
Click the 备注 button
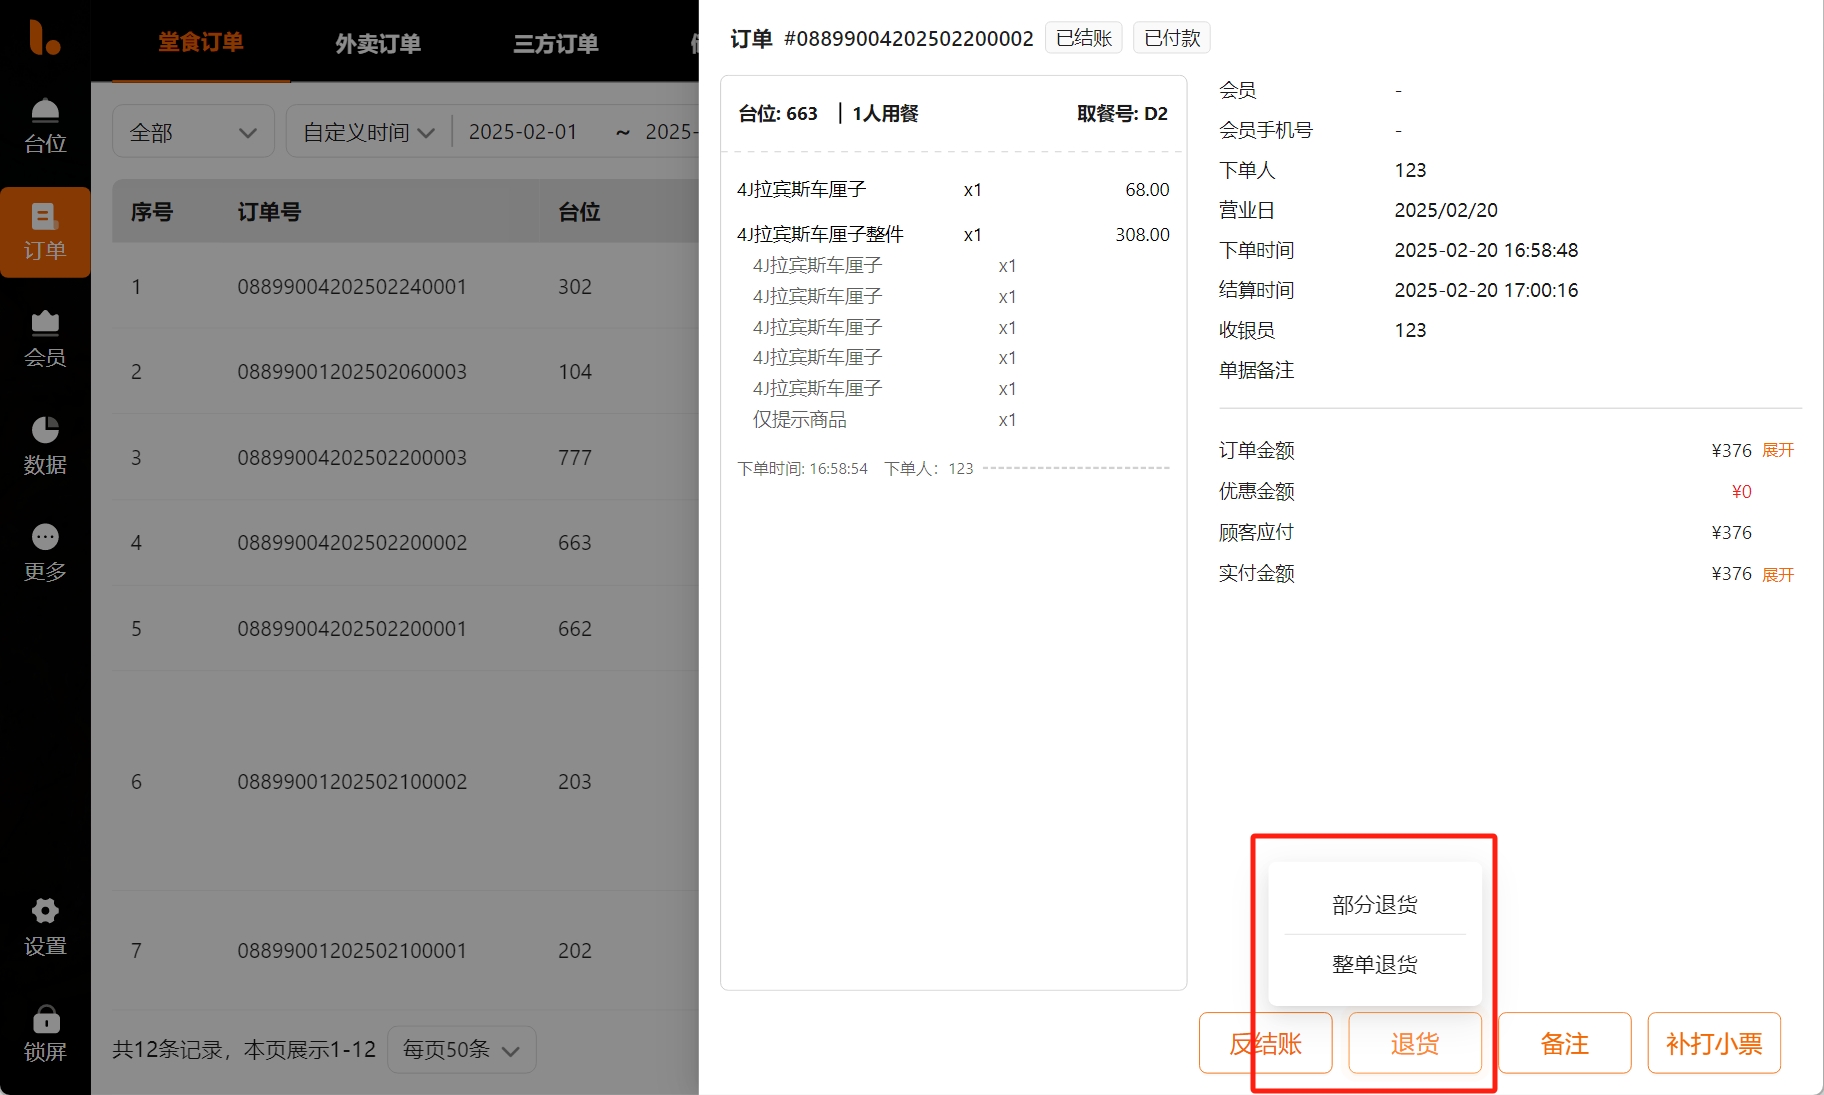coord(1565,1044)
